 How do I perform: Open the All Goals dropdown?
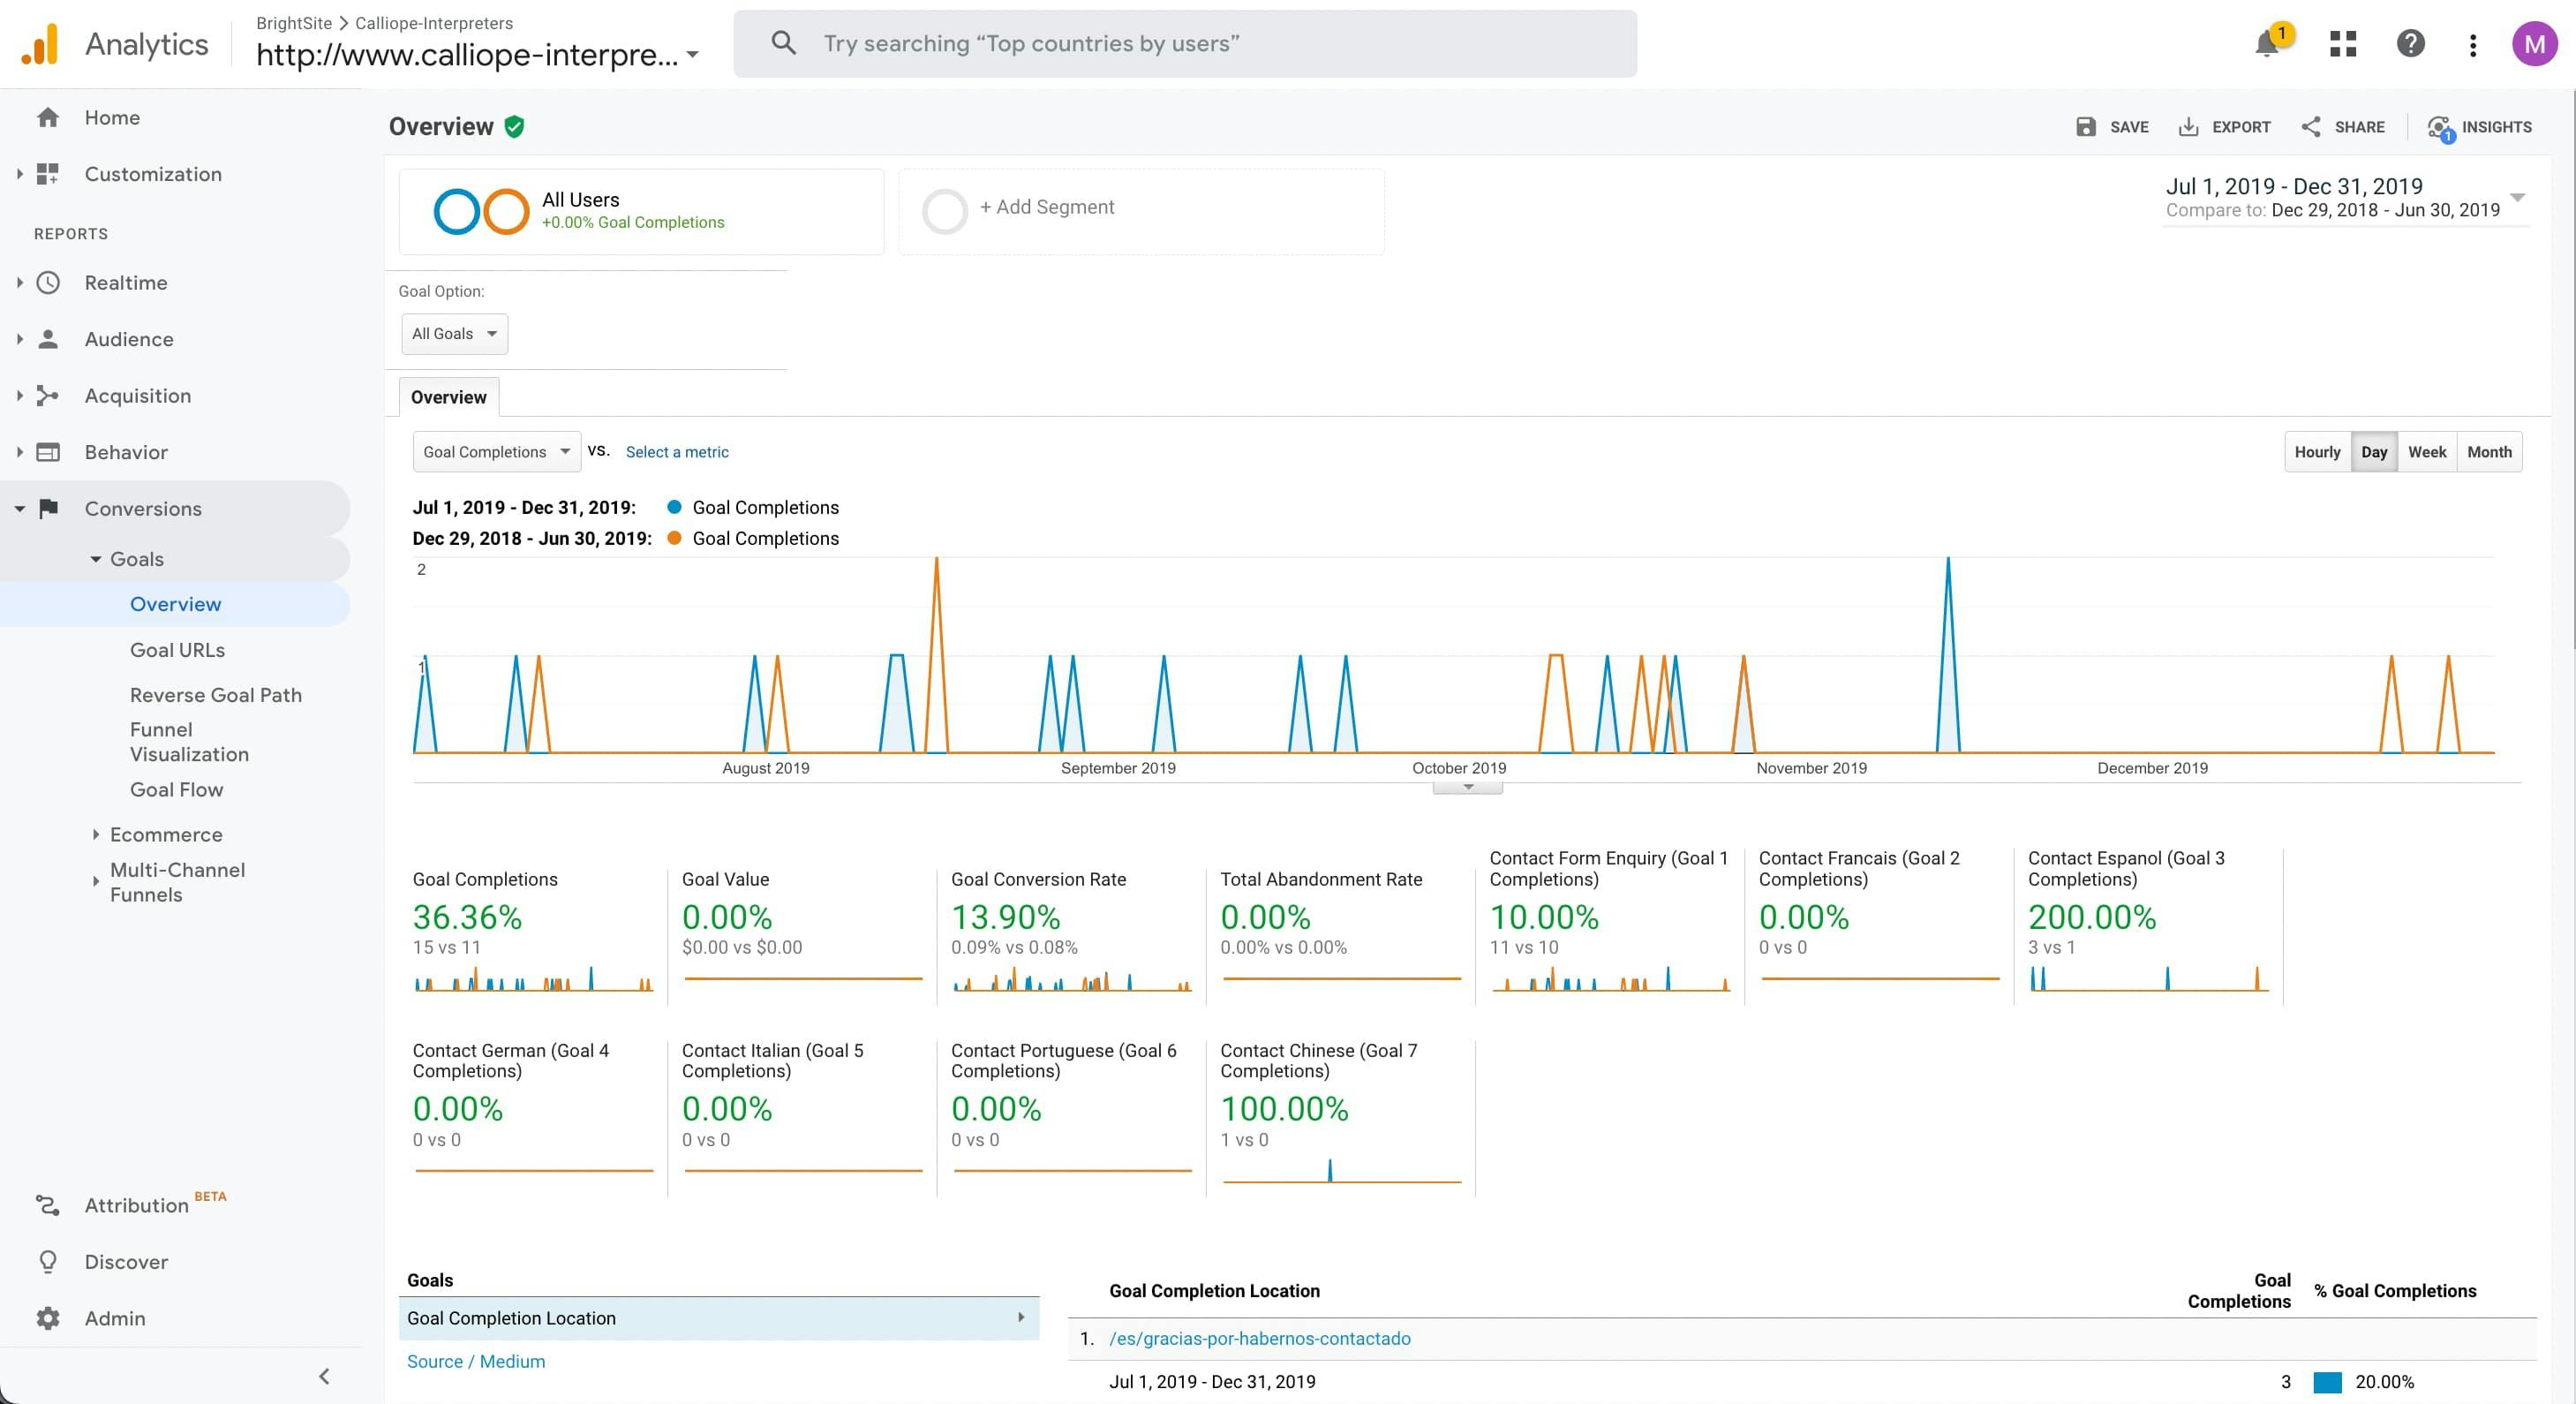coord(454,334)
